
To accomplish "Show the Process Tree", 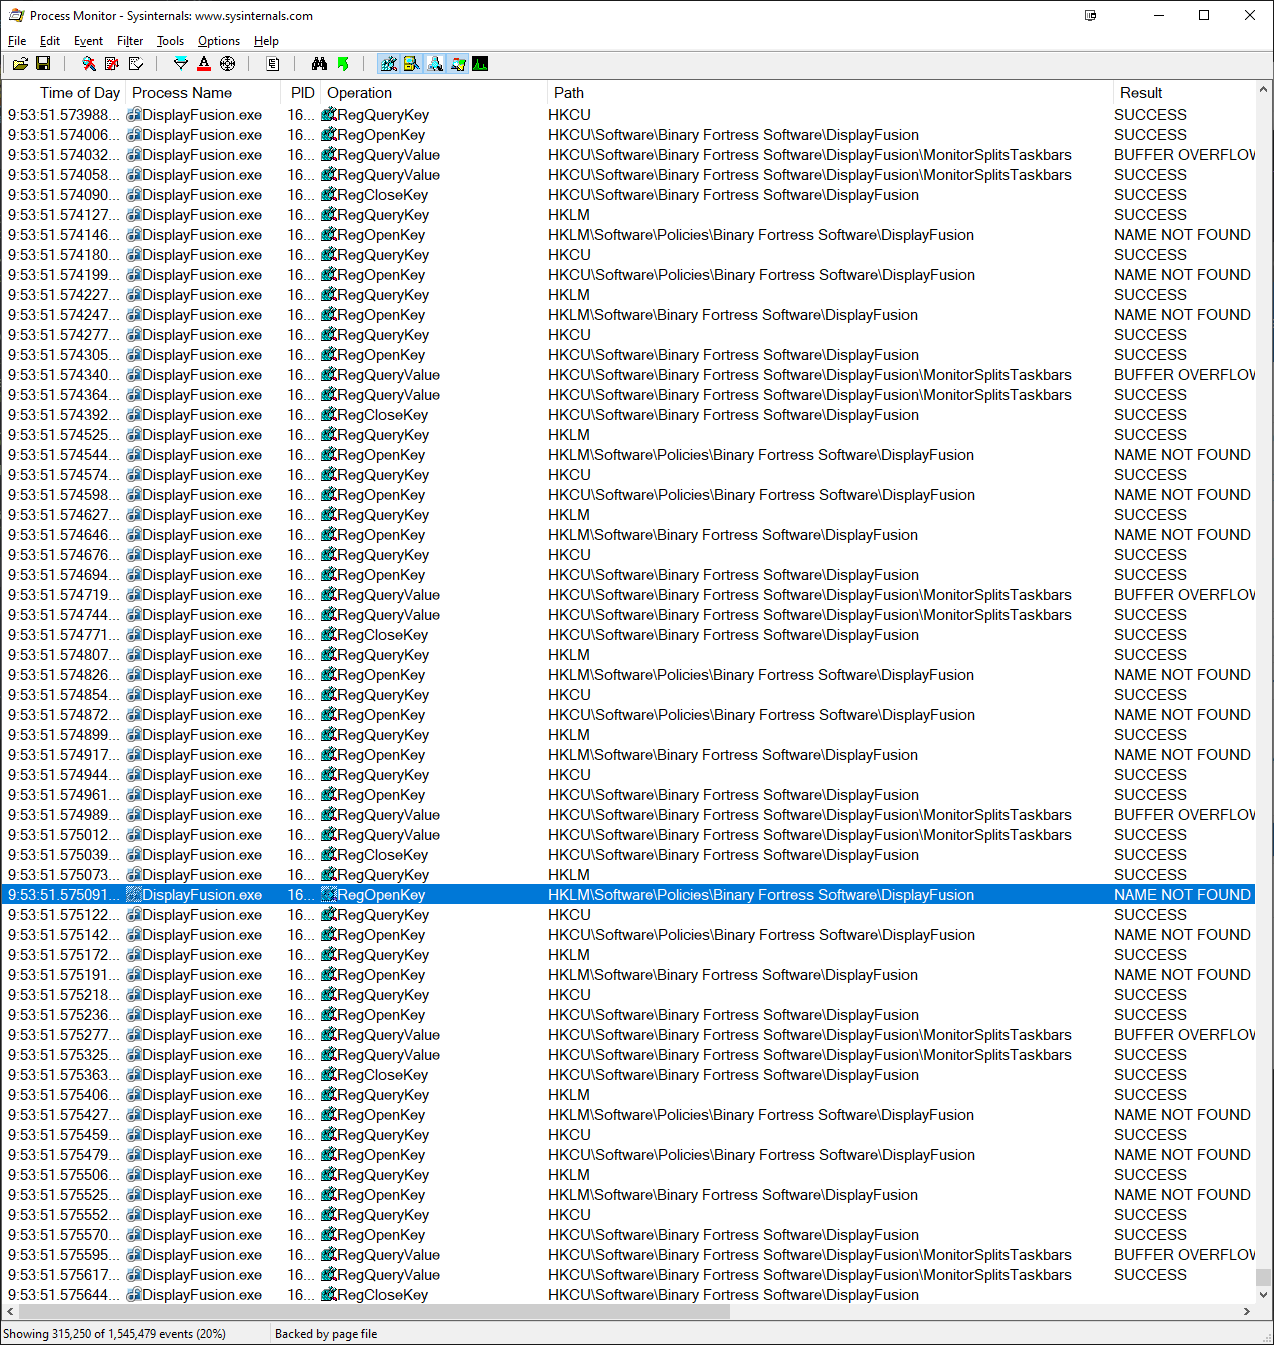I will (273, 64).
